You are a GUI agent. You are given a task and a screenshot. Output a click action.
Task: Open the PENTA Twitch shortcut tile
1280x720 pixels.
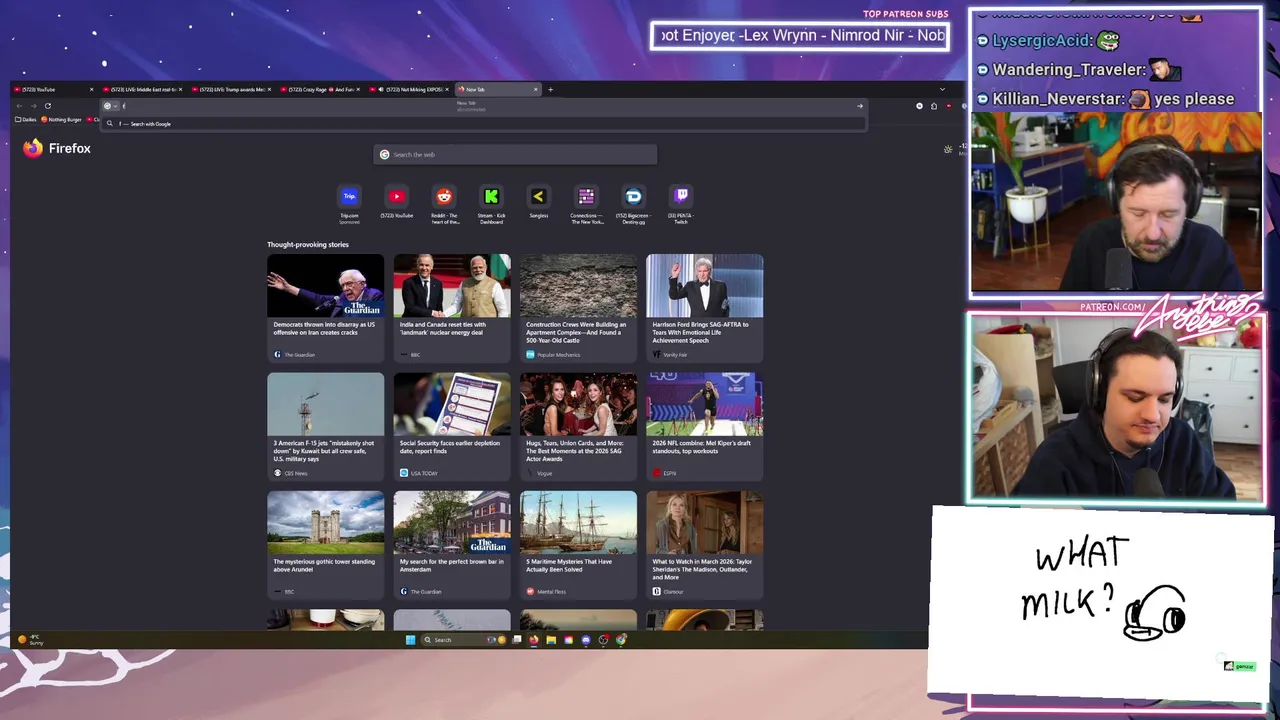[x=681, y=204]
